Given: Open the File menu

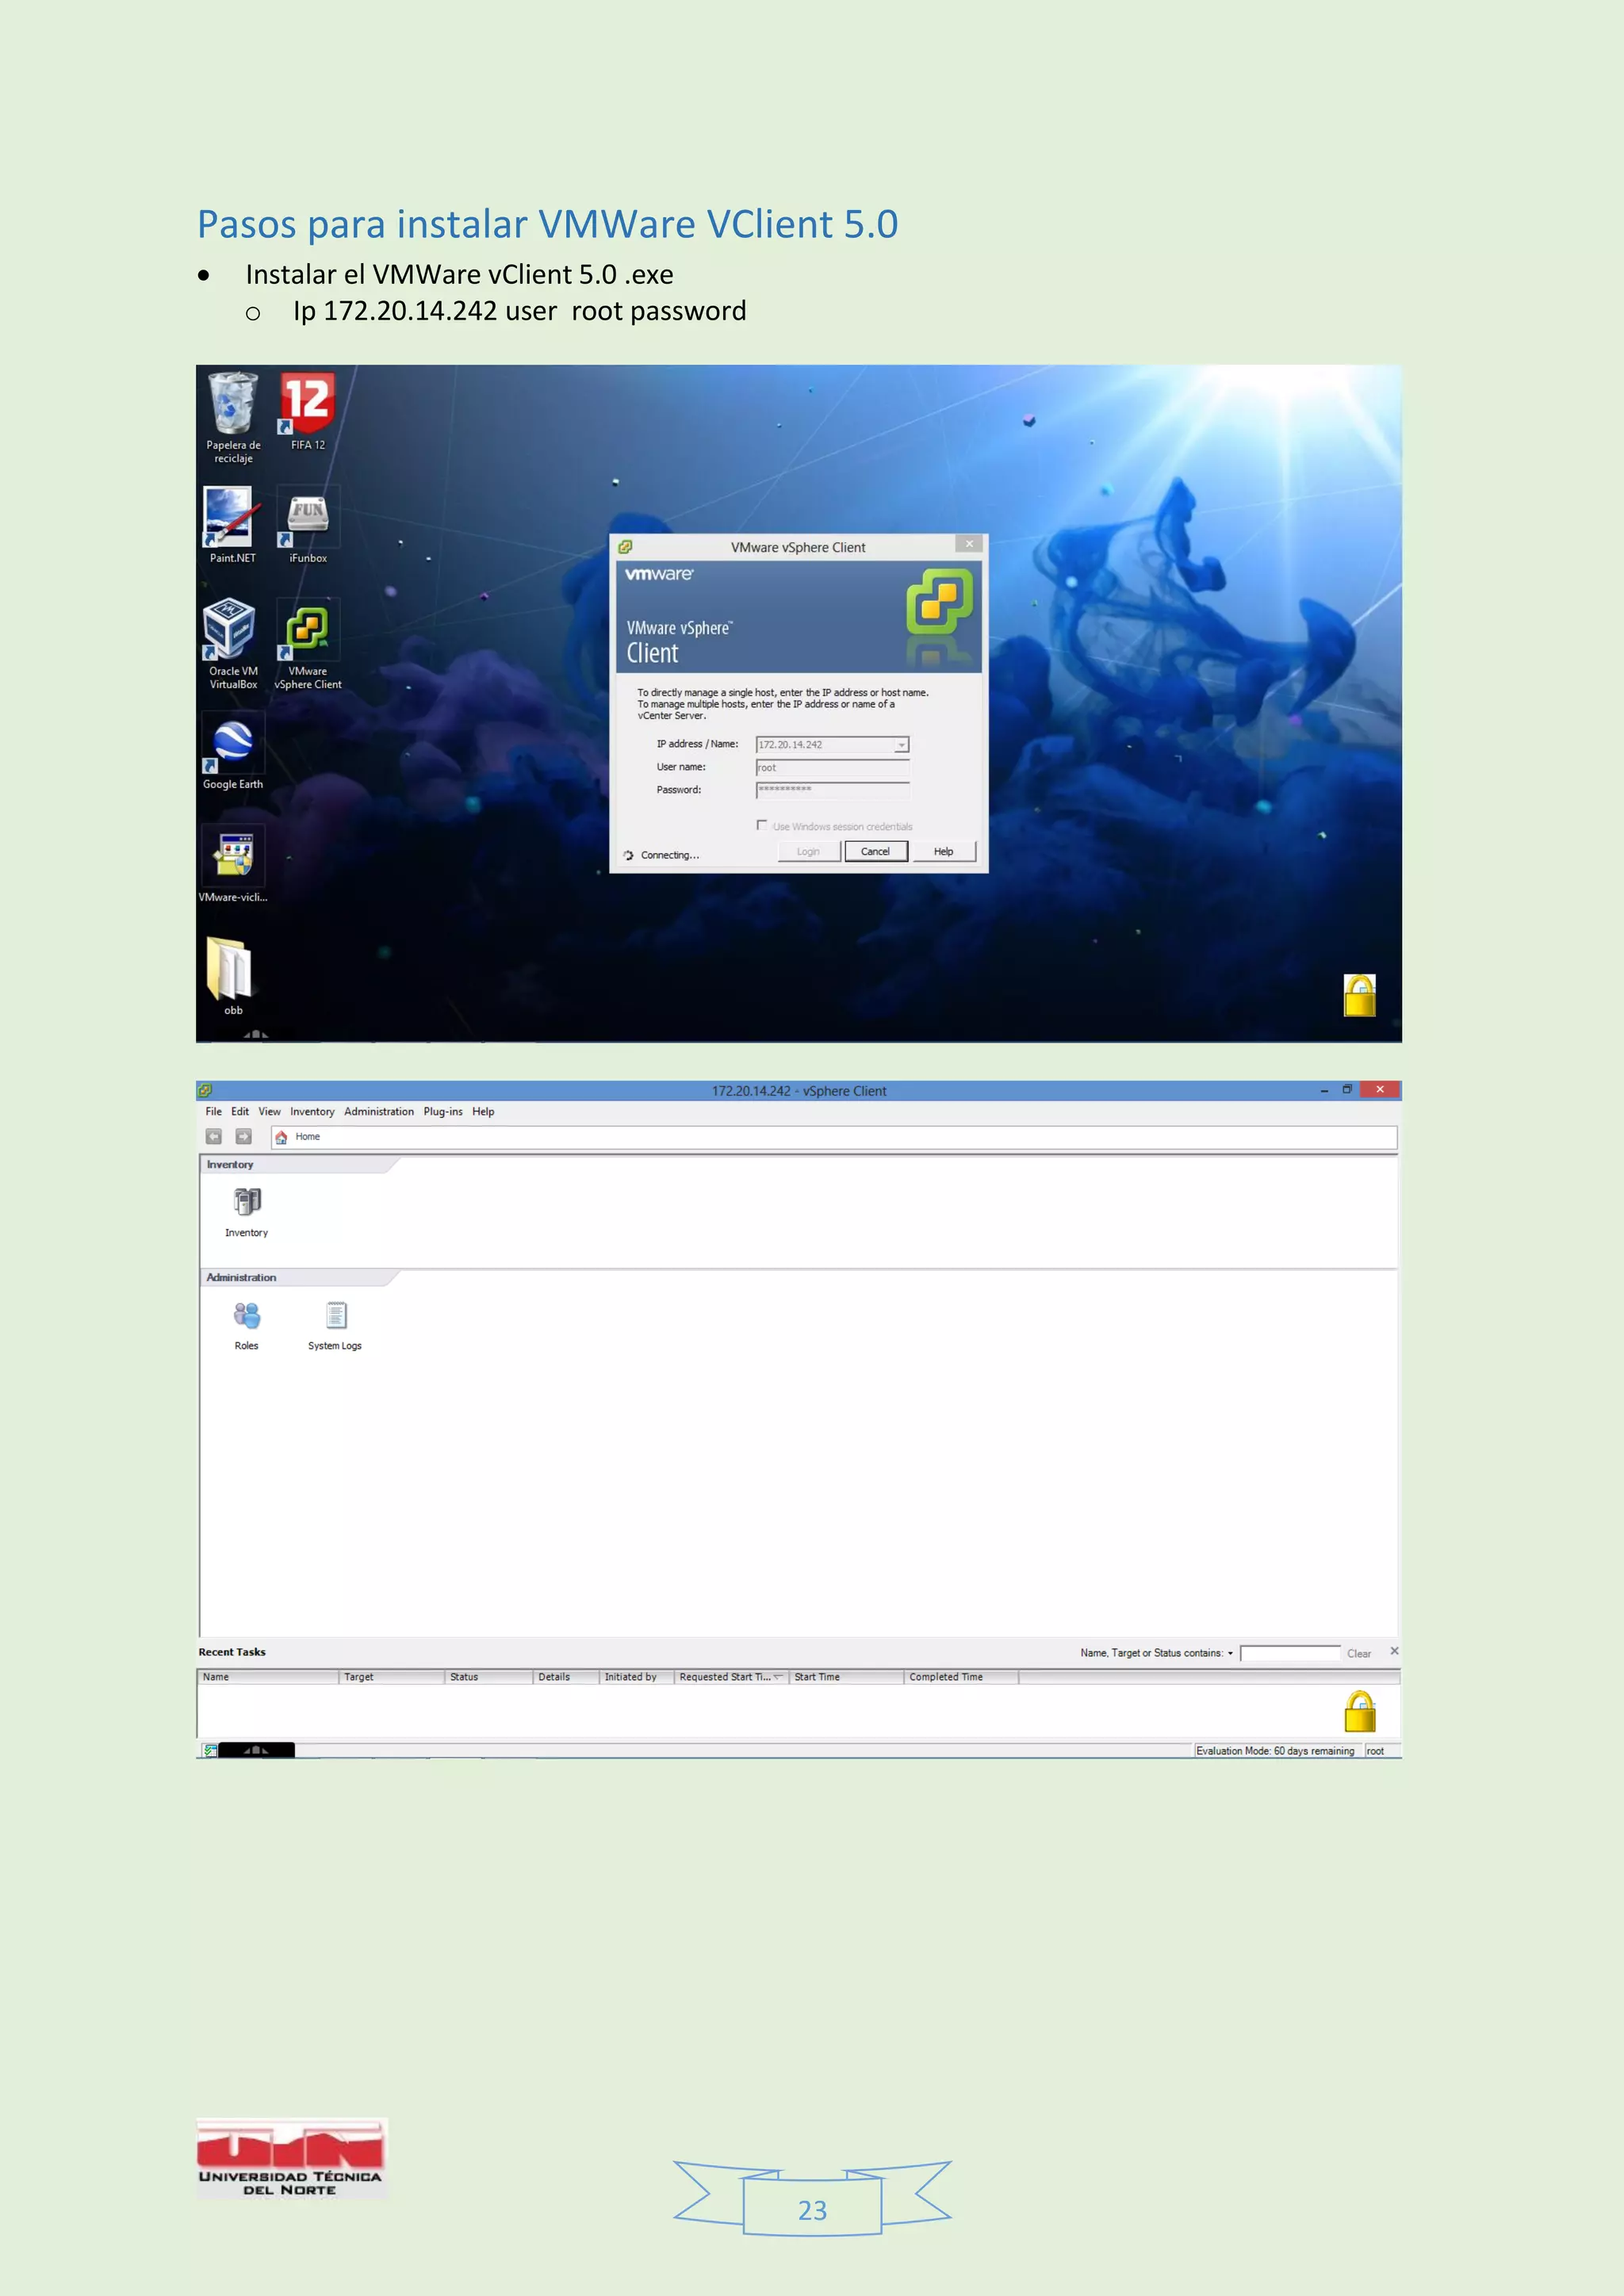Looking at the screenshot, I should pyautogui.click(x=213, y=1111).
